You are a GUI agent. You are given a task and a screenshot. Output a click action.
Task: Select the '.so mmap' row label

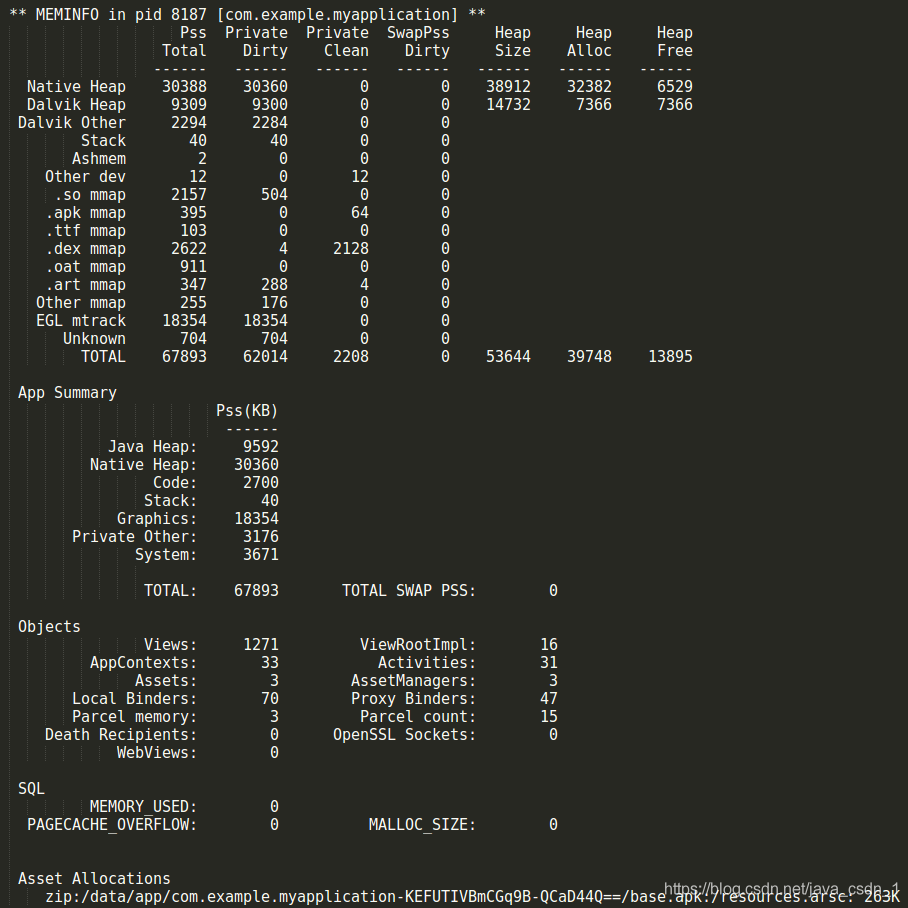(x=90, y=195)
